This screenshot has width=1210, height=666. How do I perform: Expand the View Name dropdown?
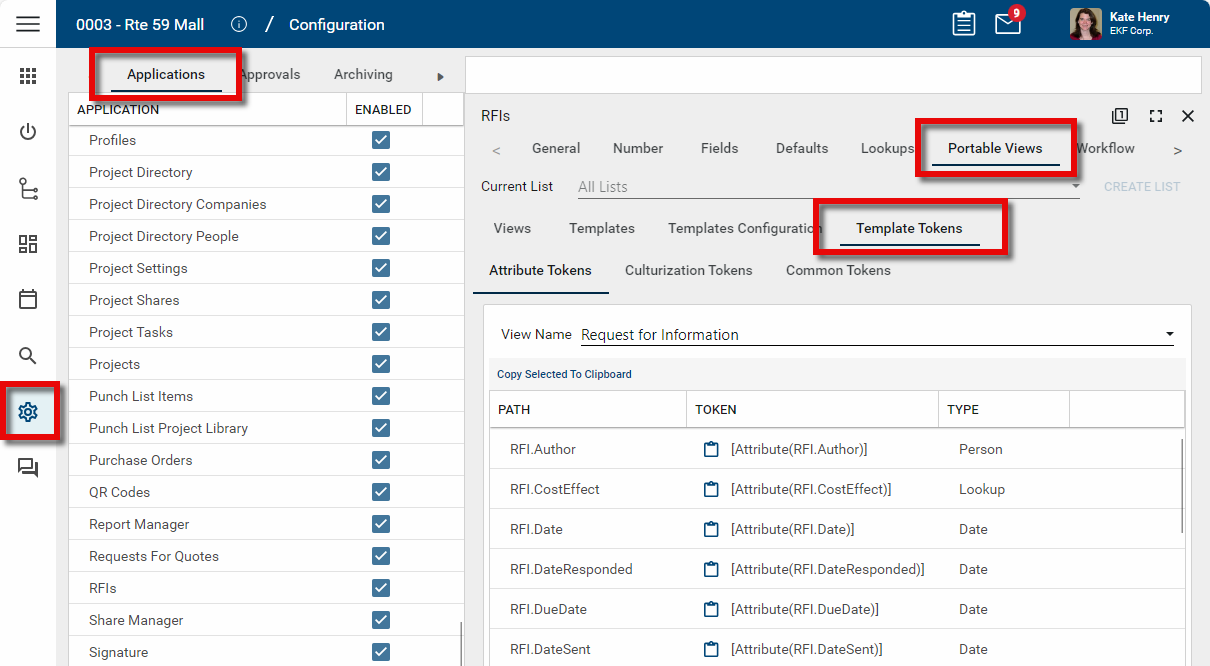(1169, 335)
